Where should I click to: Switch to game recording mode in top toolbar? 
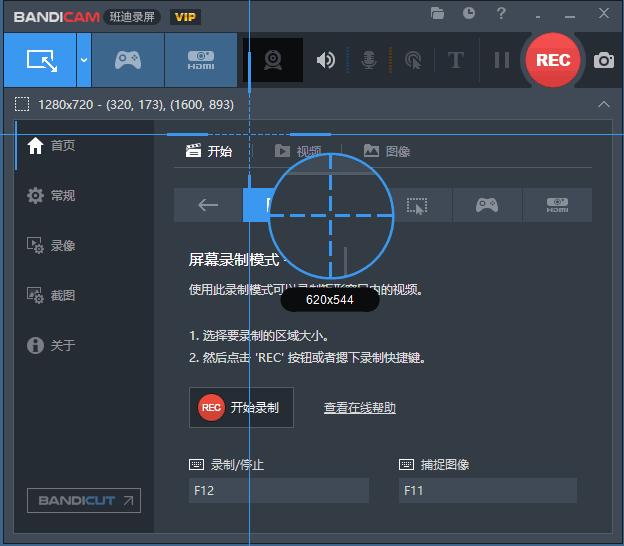coord(127,60)
